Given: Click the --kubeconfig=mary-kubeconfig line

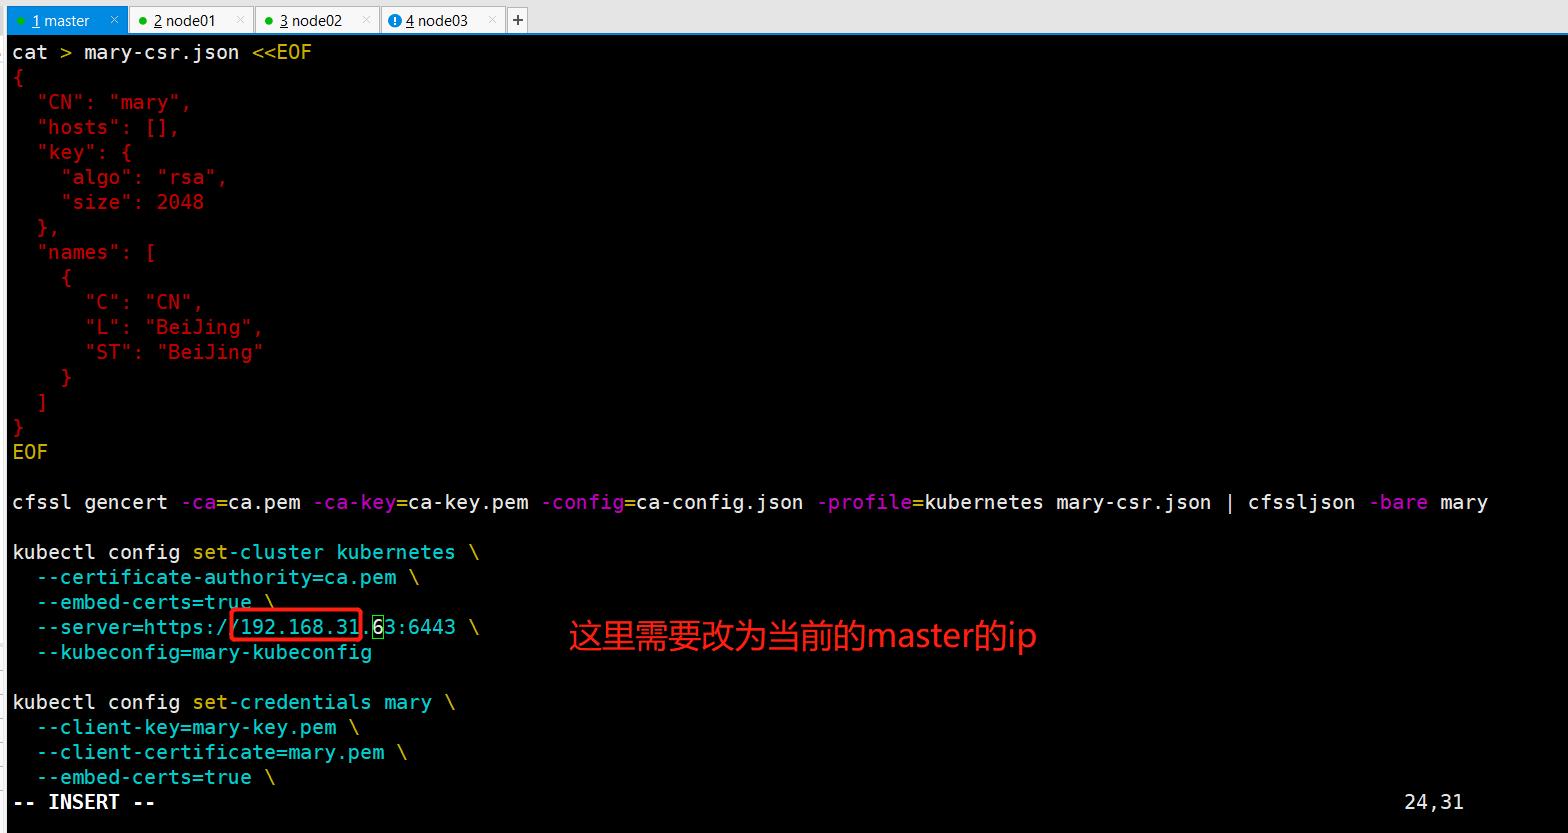Looking at the screenshot, I should click(x=204, y=652).
